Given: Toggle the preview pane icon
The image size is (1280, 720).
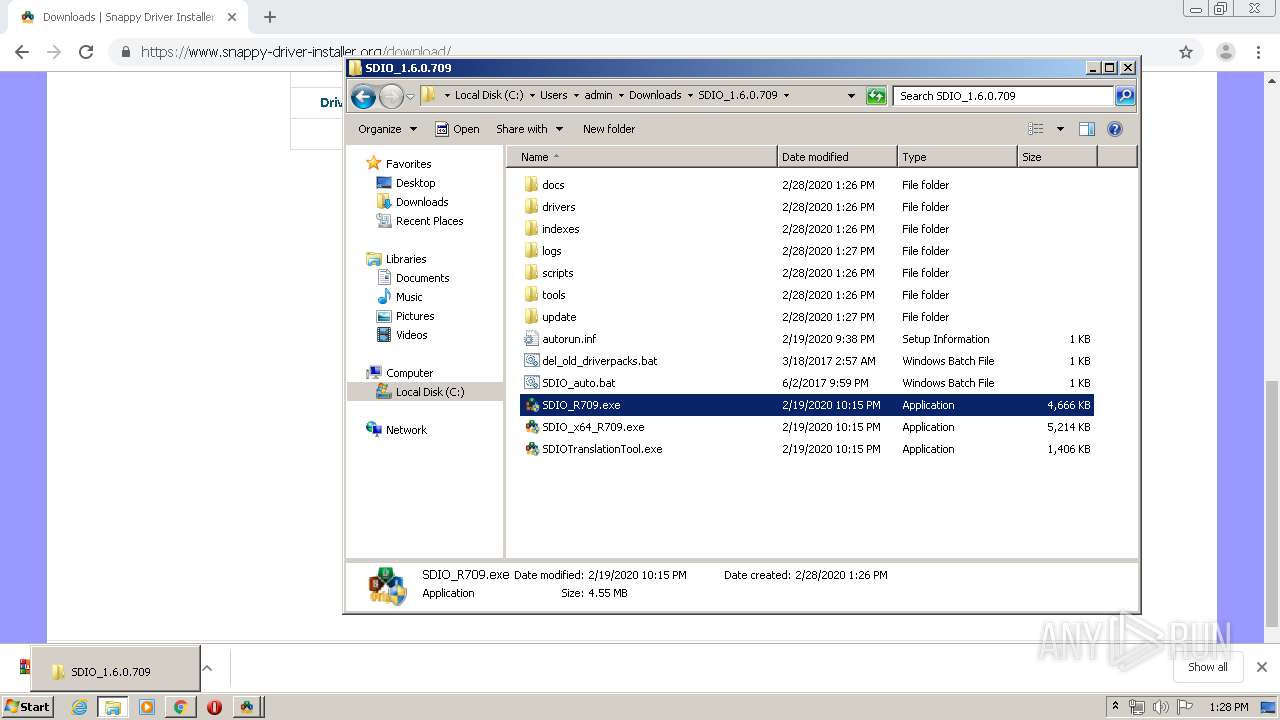Looking at the screenshot, I should (x=1087, y=129).
